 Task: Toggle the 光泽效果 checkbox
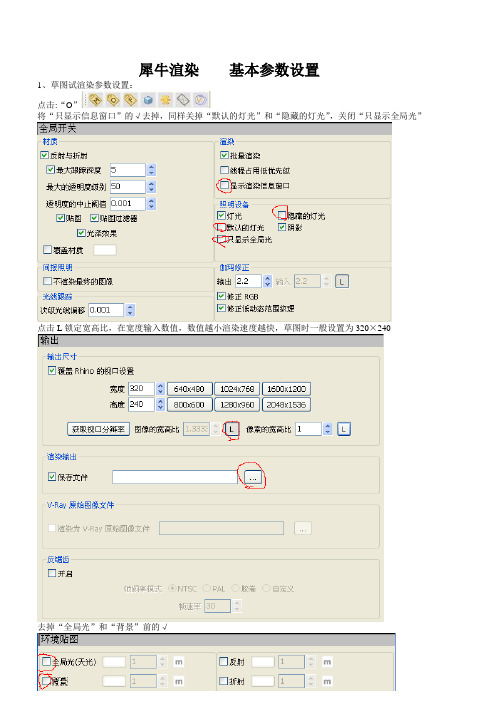81,233
